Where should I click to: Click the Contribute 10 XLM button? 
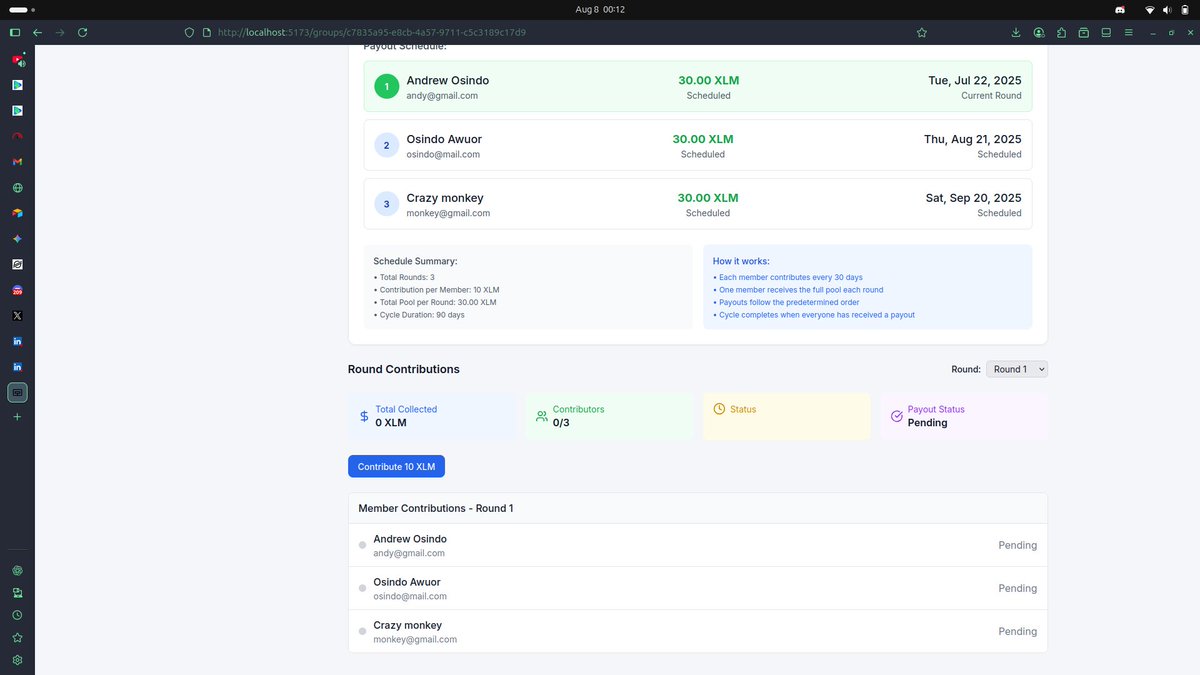[396, 466]
